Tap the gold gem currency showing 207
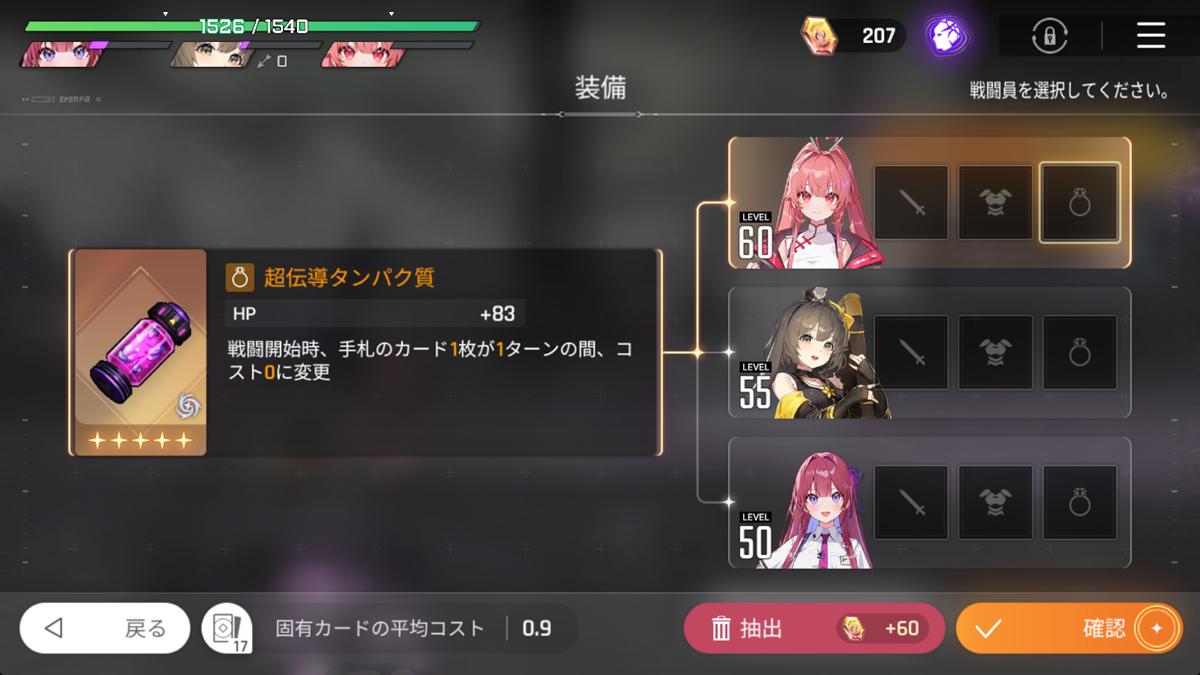Viewport: 1200px width, 675px height. 853,36
